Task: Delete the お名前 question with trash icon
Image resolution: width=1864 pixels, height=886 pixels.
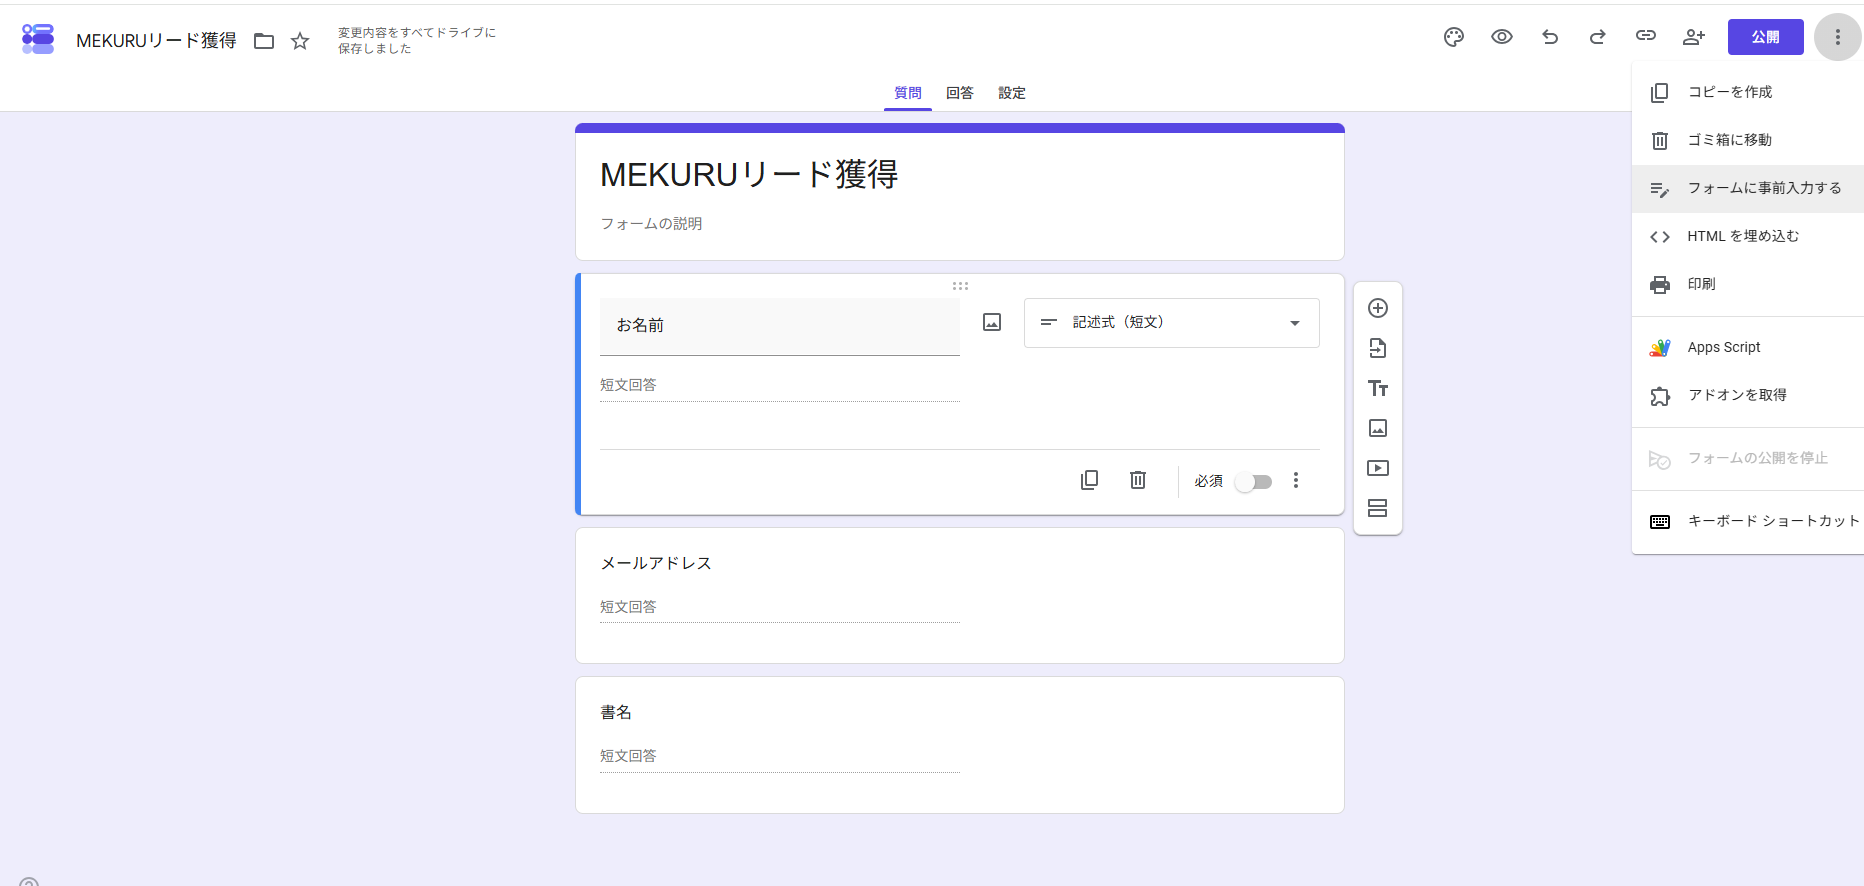Action: click(1138, 480)
